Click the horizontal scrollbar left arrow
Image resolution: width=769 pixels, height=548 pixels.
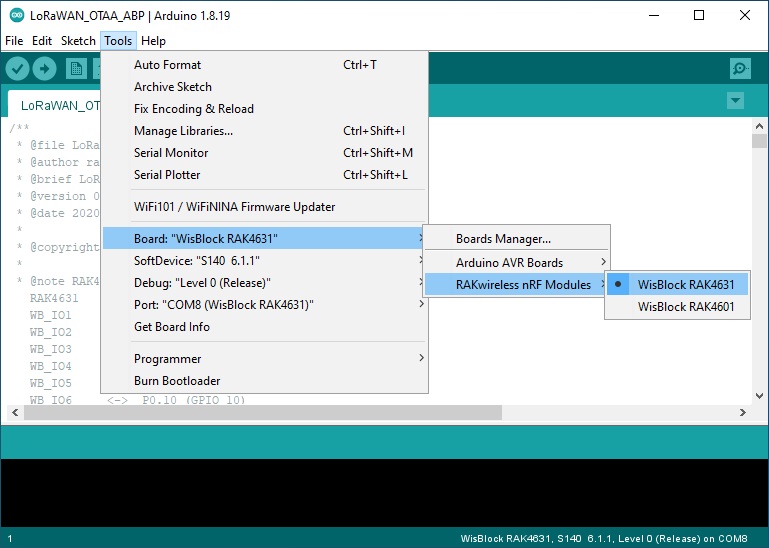[x=15, y=413]
